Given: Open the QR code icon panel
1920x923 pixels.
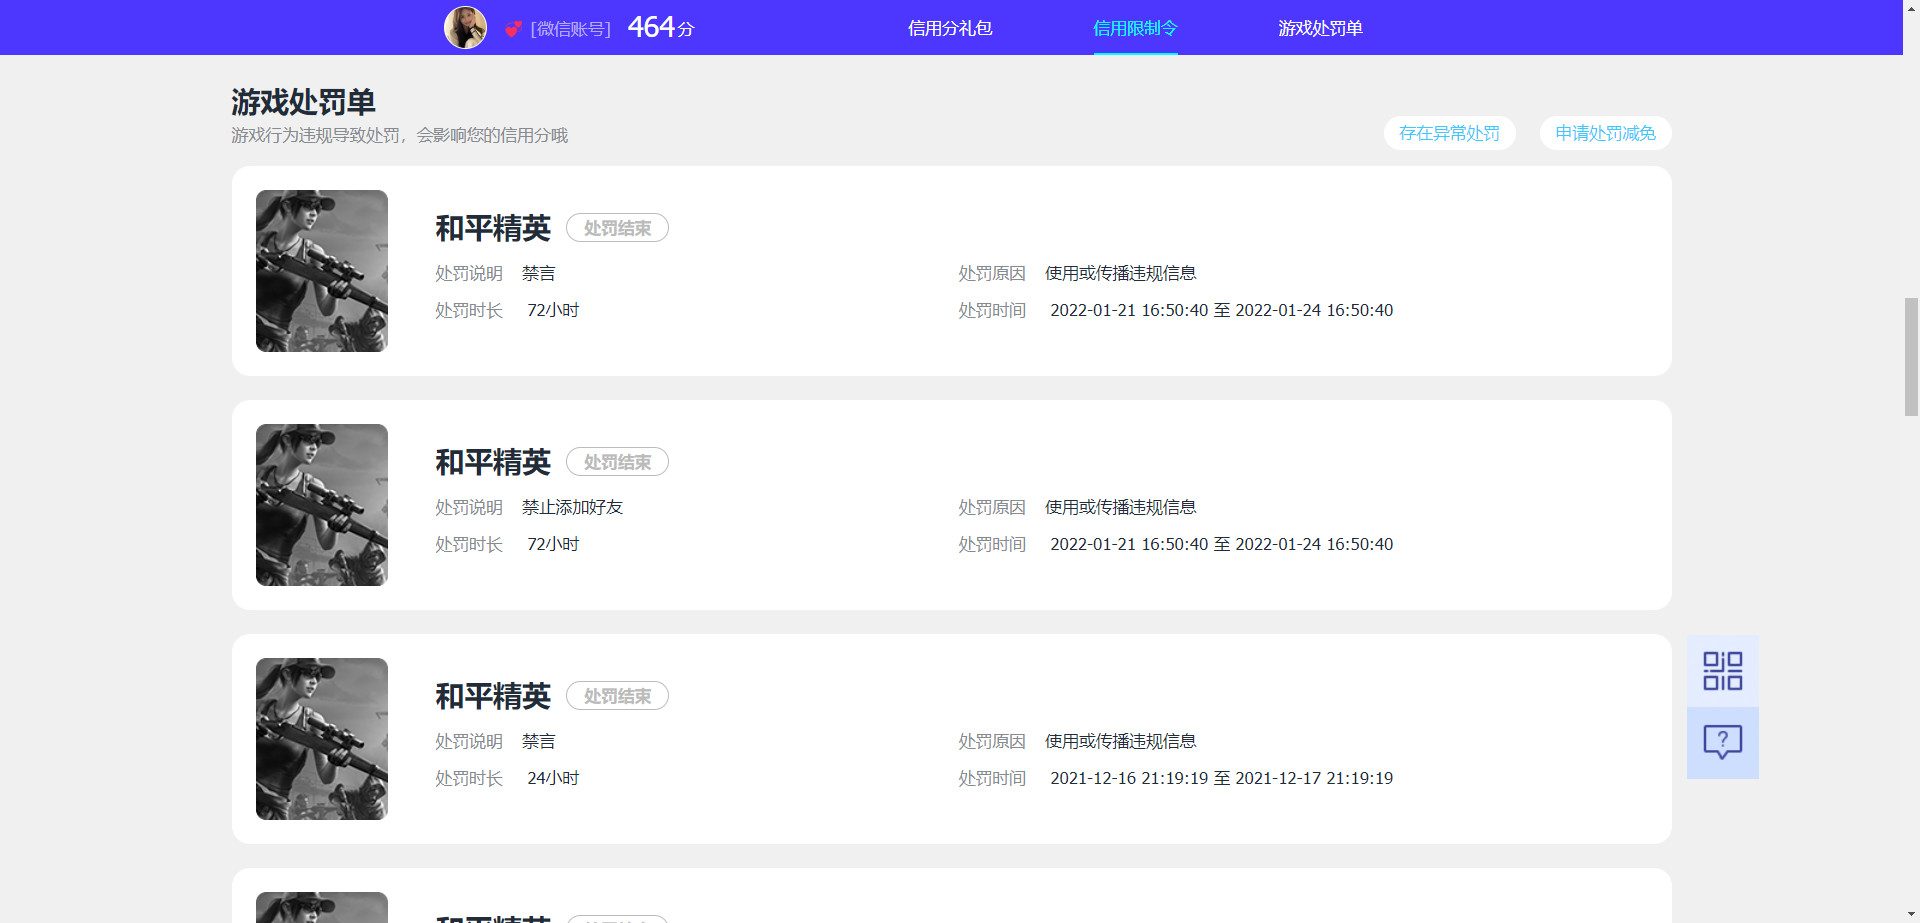Looking at the screenshot, I should [1722, 671].
